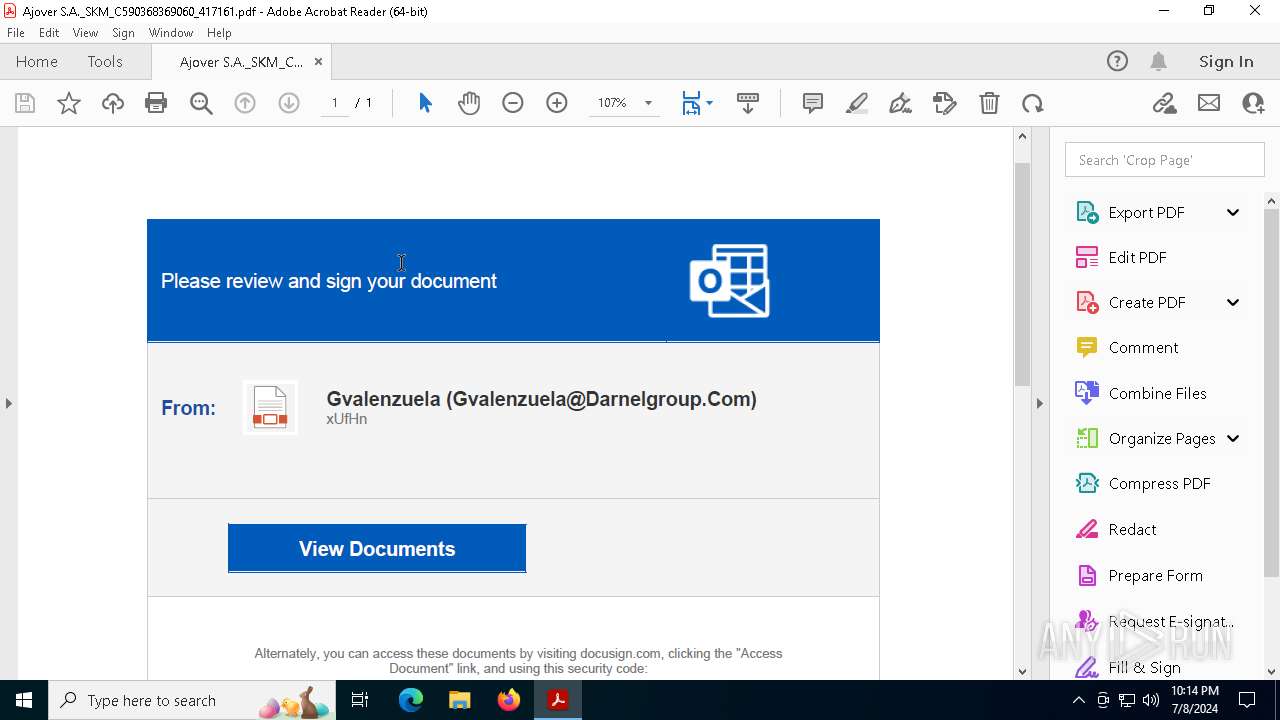
Task: Zoom in with plus icon
Action: click(557, 103)
